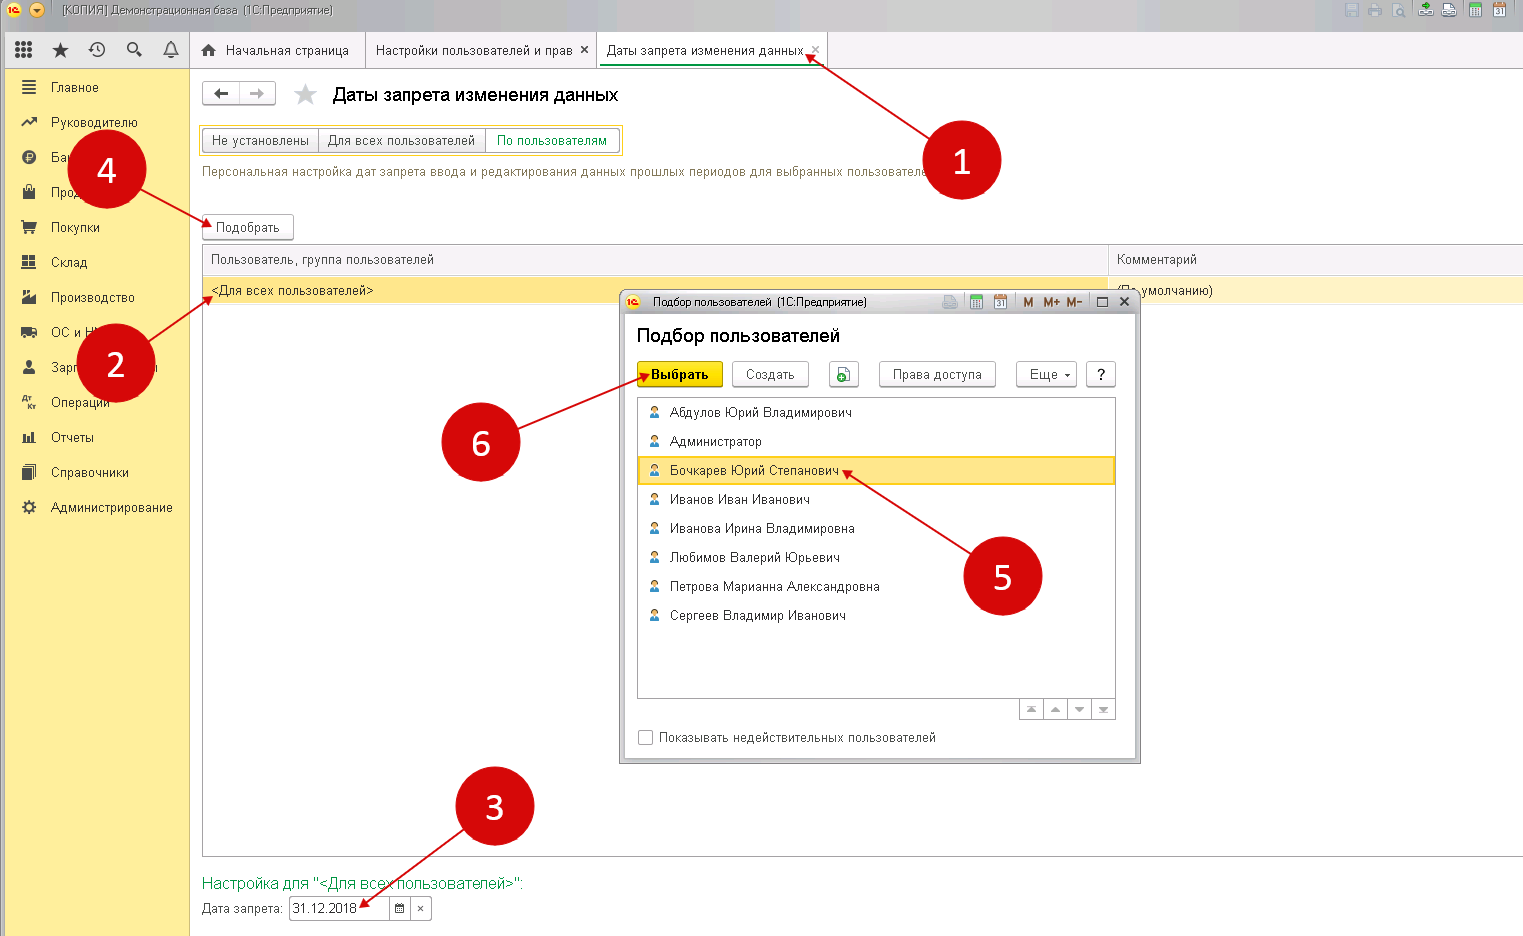Viewport: 1523px width, 936px height.
Task: Switch to Даты запрета изменения данных tab
Action: click(704, 50)
